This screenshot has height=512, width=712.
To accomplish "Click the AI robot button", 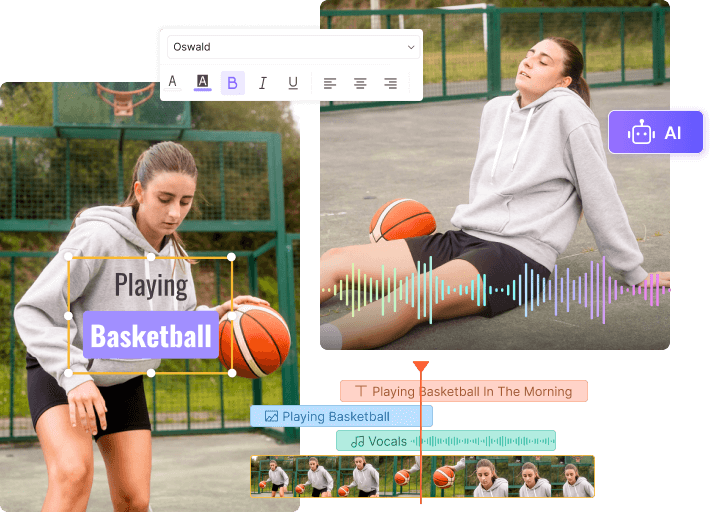I will (x=656, y=132).
